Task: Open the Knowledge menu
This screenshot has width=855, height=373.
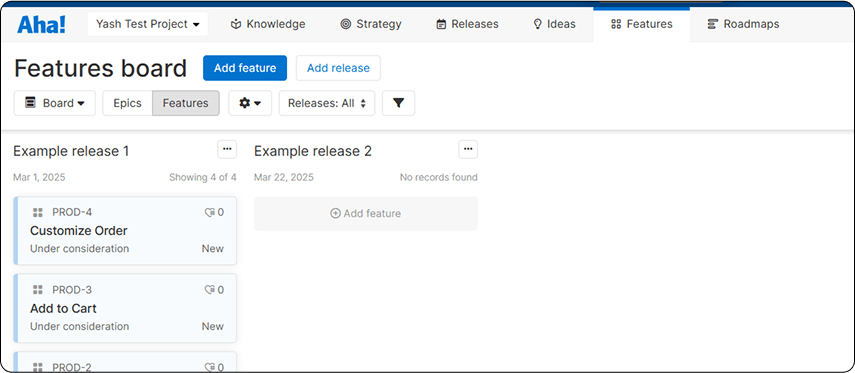Action: [x=268, y=24]
